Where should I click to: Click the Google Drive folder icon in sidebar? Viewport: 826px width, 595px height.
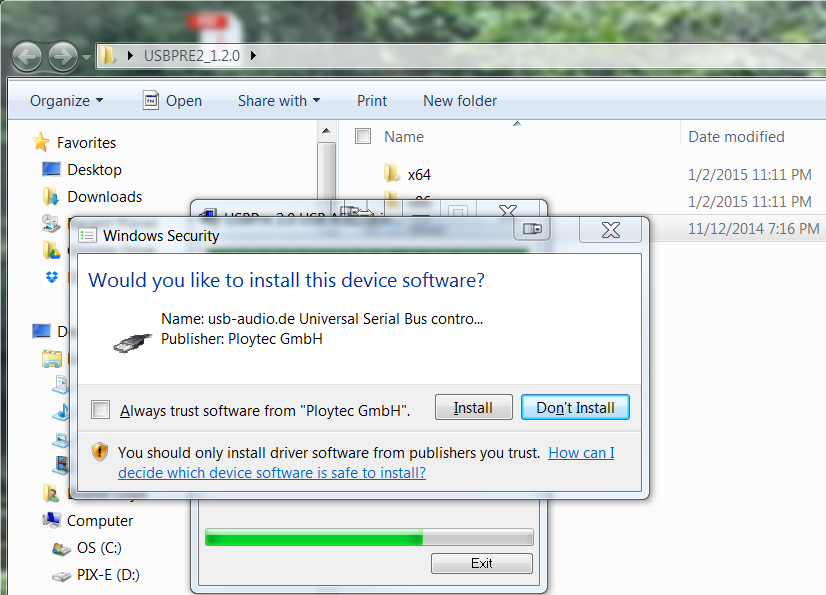pyautogui.click(x=51, y=250)
